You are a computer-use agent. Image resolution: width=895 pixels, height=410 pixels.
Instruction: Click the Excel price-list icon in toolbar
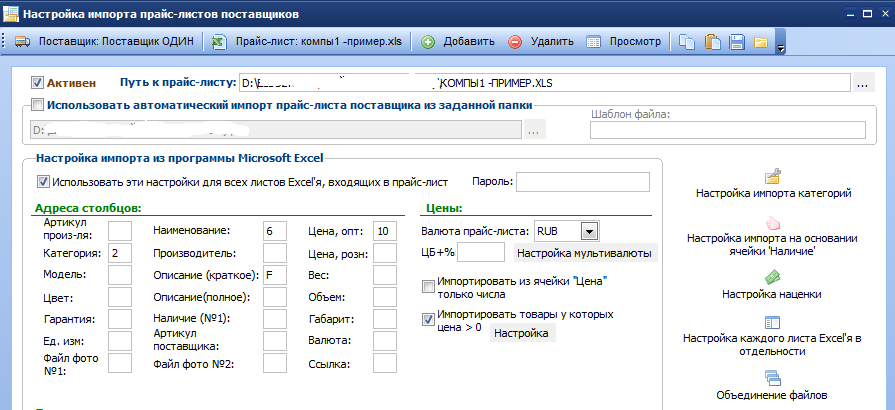218,42
